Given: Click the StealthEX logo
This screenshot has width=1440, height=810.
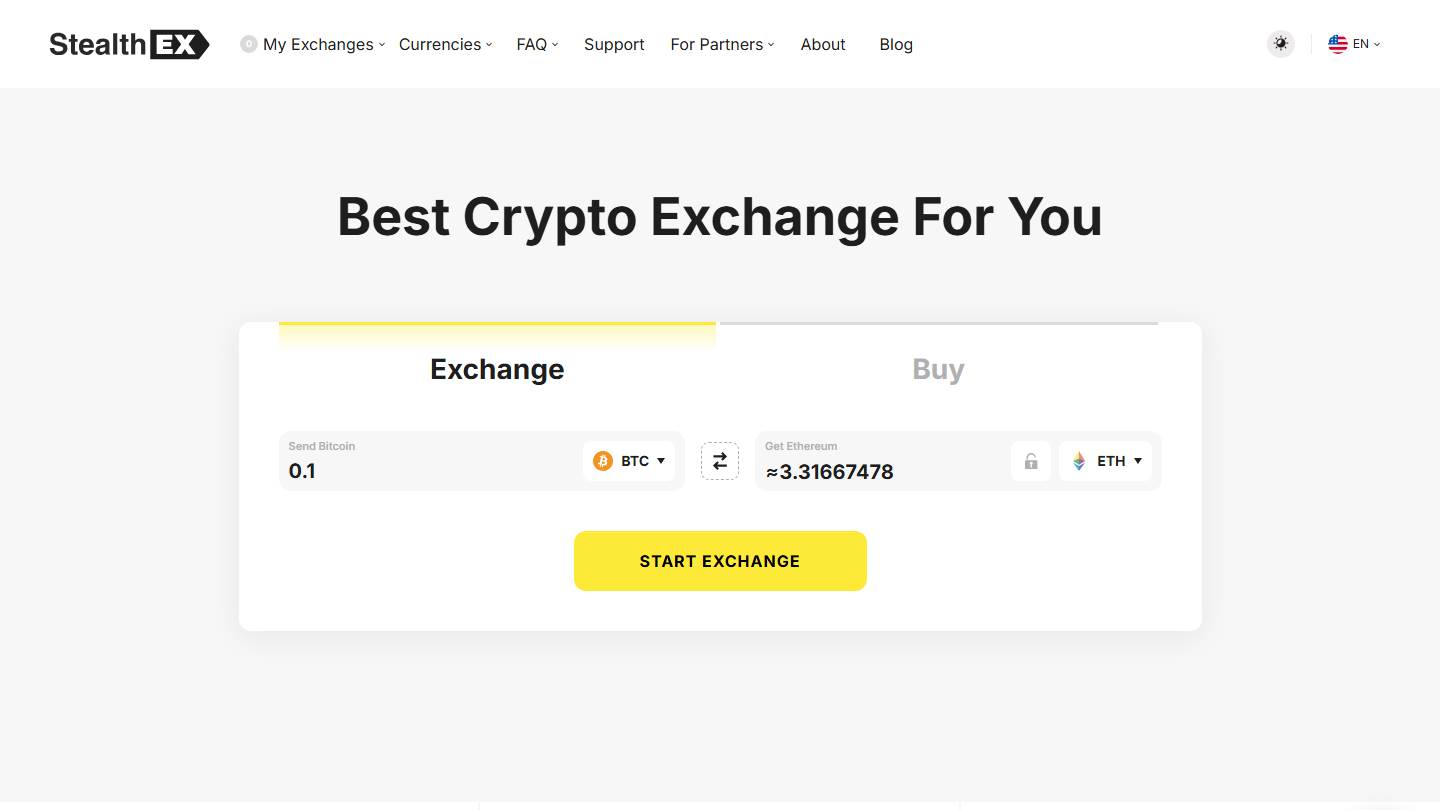Looking at the screenshot, I should pyautogui.click(x=129, y=44).
